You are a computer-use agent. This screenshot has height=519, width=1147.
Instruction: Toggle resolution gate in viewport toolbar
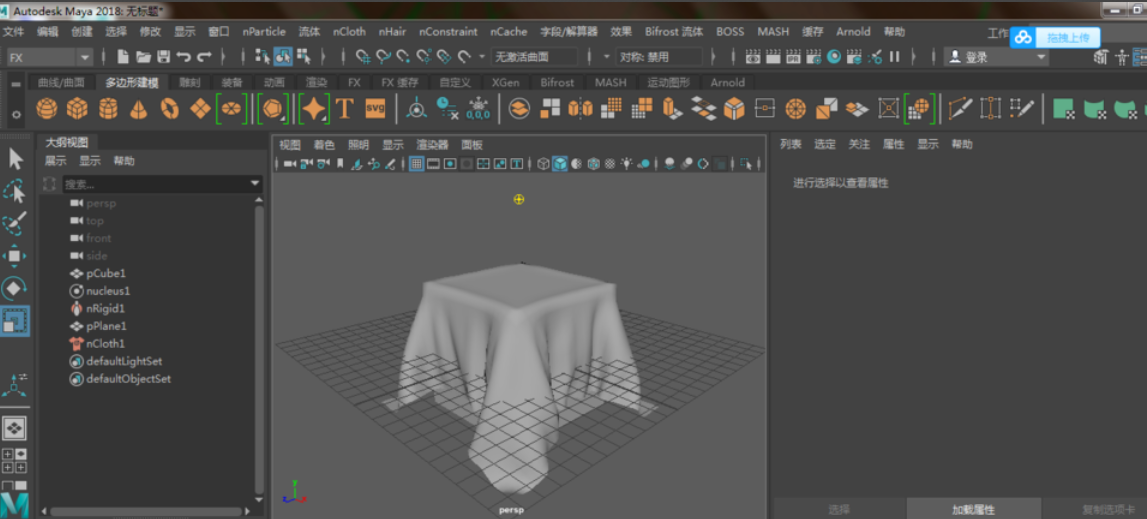[x=450, y=164]
